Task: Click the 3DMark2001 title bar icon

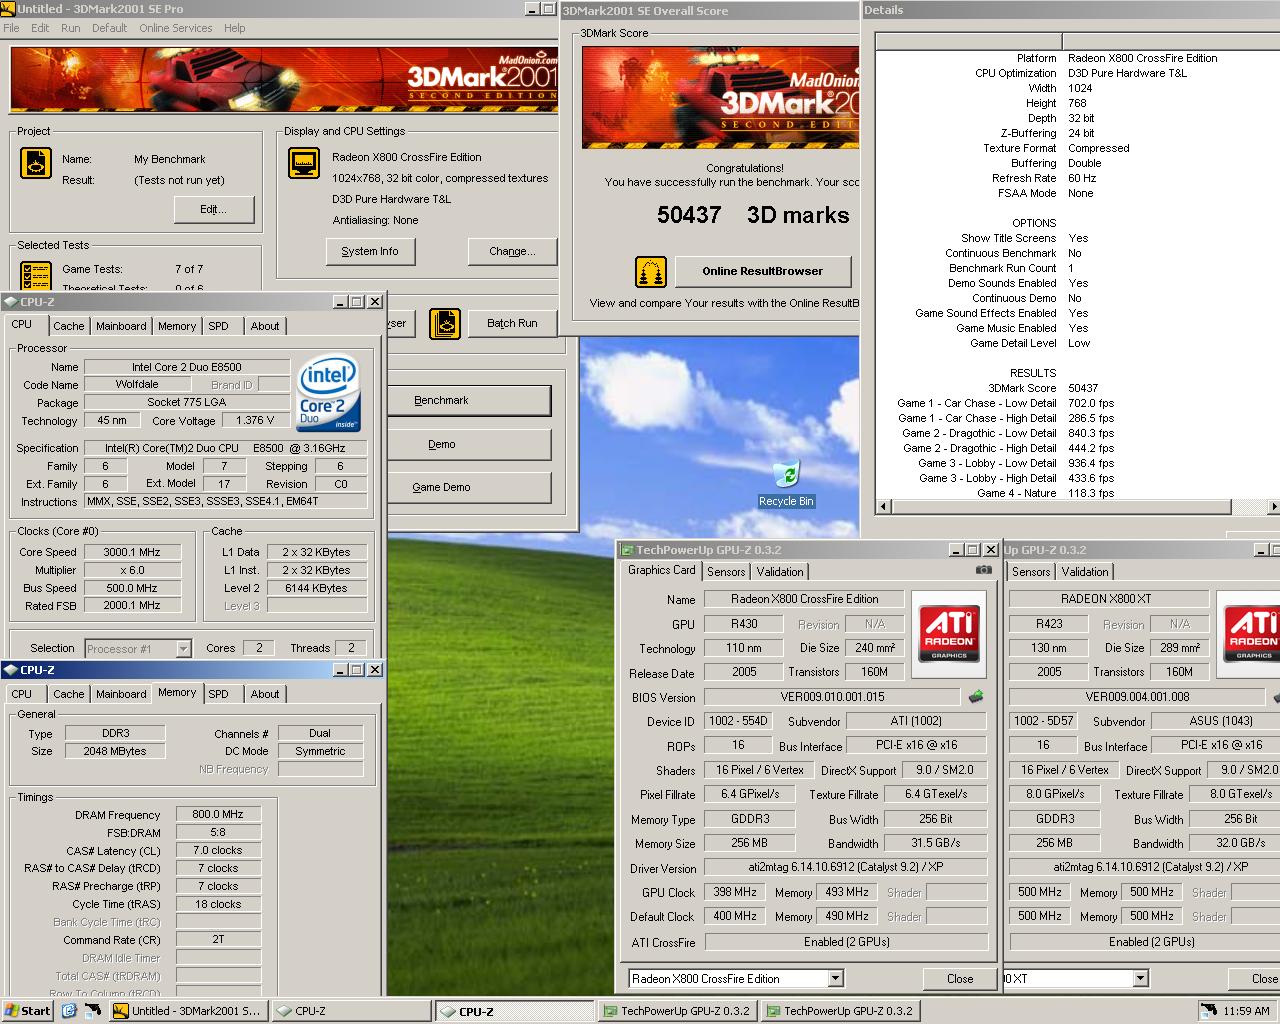Action: [9, 9]
